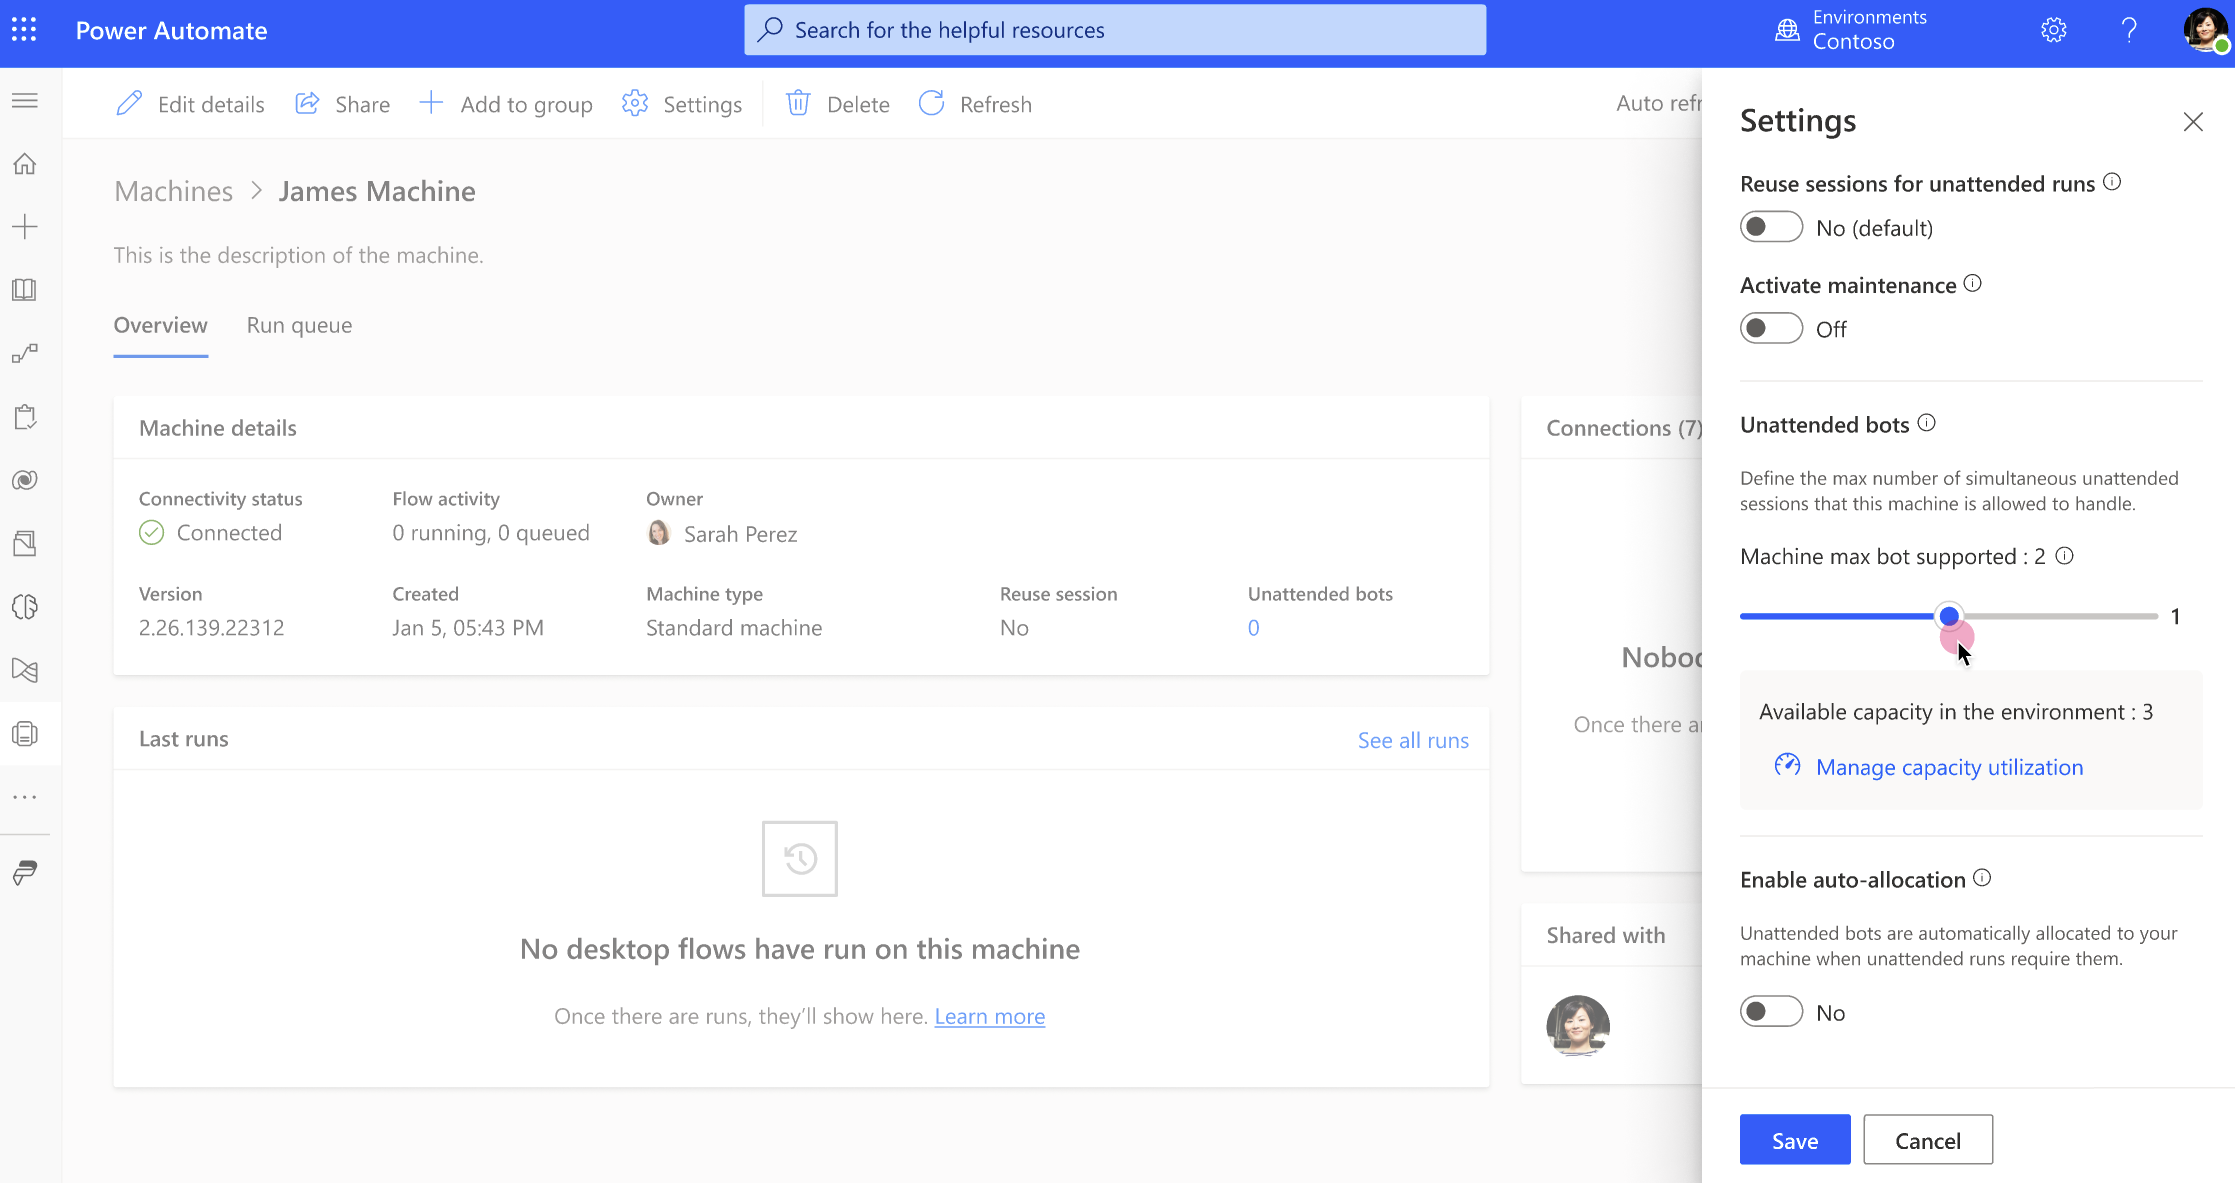Drag the Unattended bots slider to 1
This screenshot has height=1183, width=2235.
click(x=1948, y=615)
